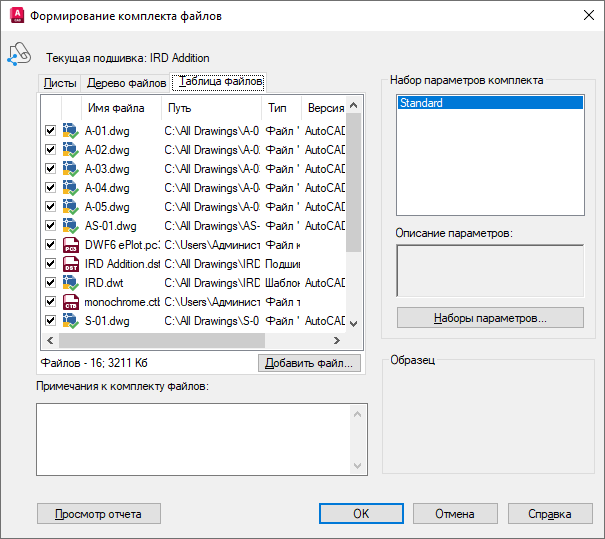Switch to the Листы tab
Viewport: 605px width, 539px height.
tap(59, 83)
